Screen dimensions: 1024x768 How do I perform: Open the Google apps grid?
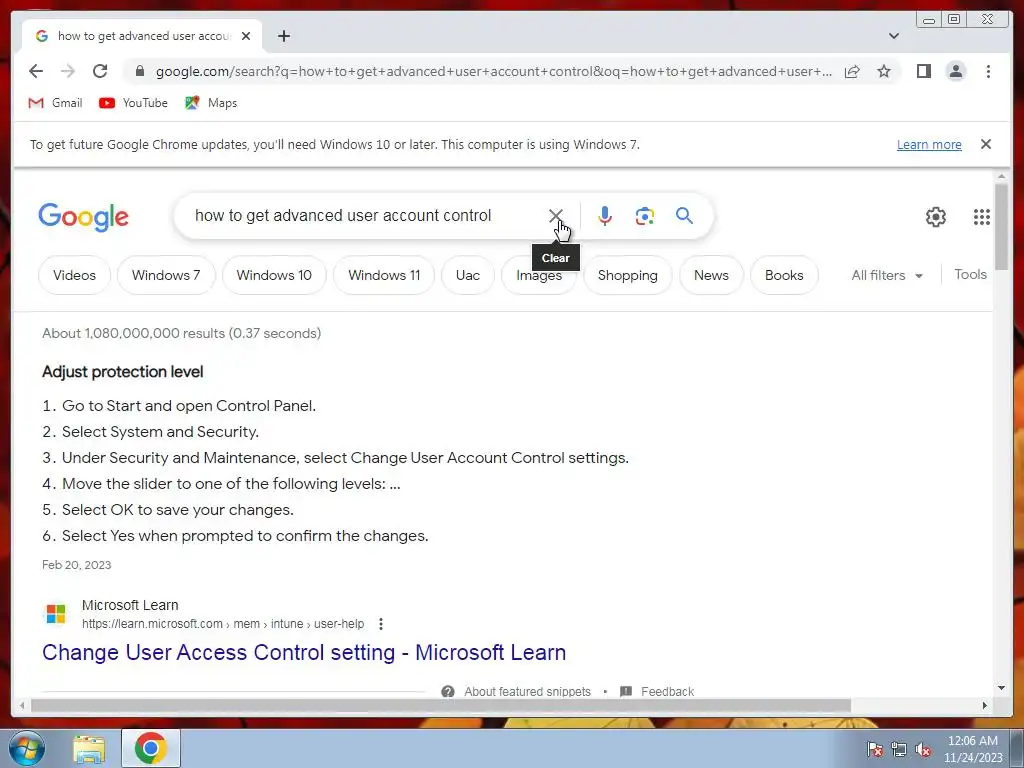pyautogui.click(x=982, y=217)
